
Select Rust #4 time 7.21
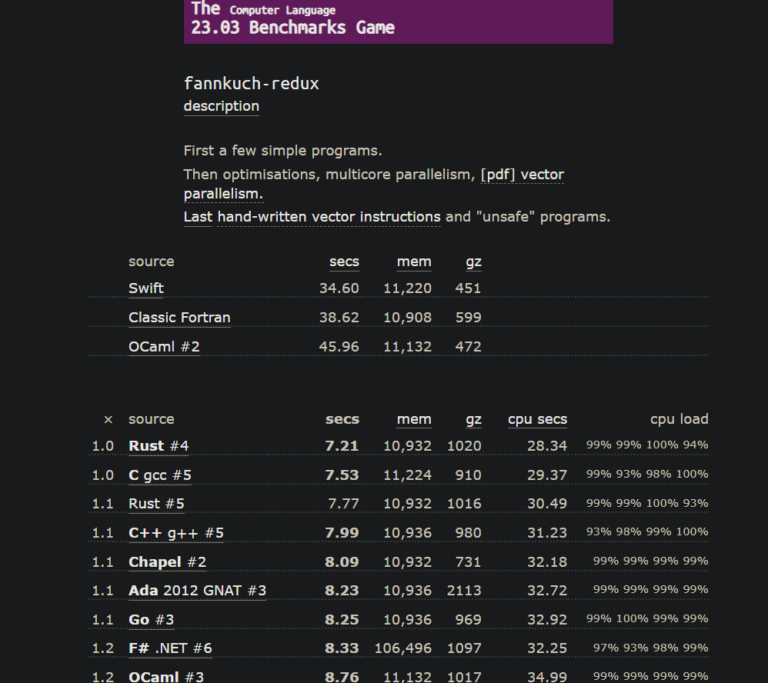pos(342,446)
